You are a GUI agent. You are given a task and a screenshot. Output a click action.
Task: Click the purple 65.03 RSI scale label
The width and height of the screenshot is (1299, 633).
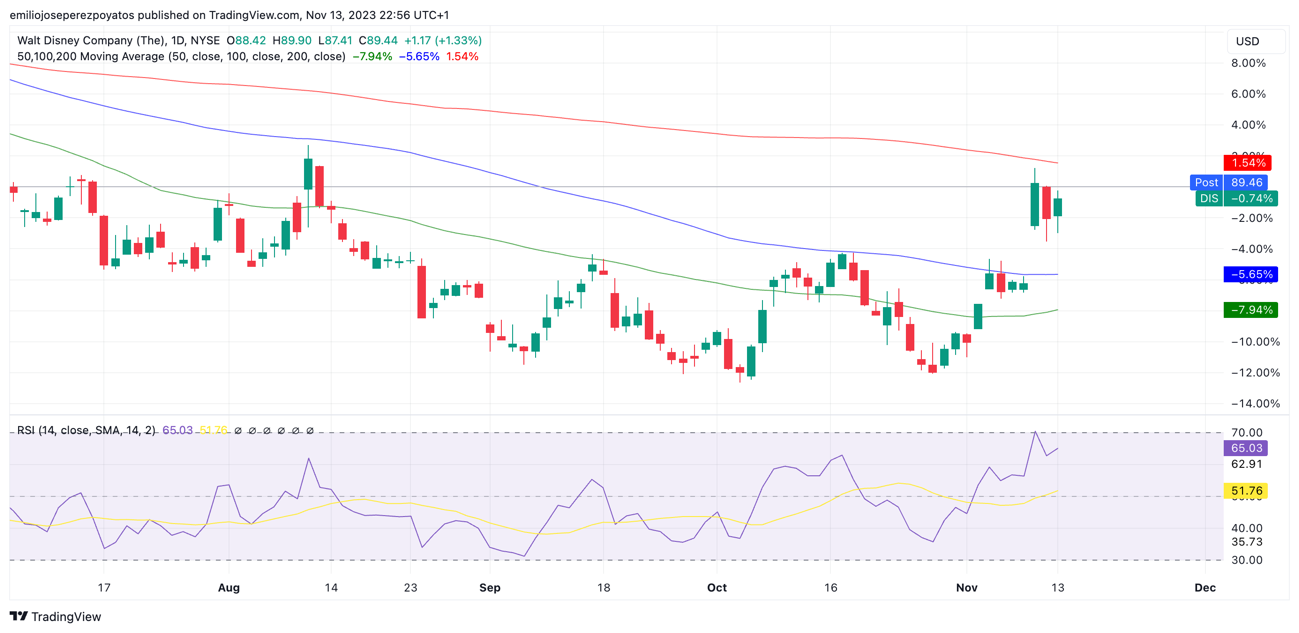tap(1246, 448)
